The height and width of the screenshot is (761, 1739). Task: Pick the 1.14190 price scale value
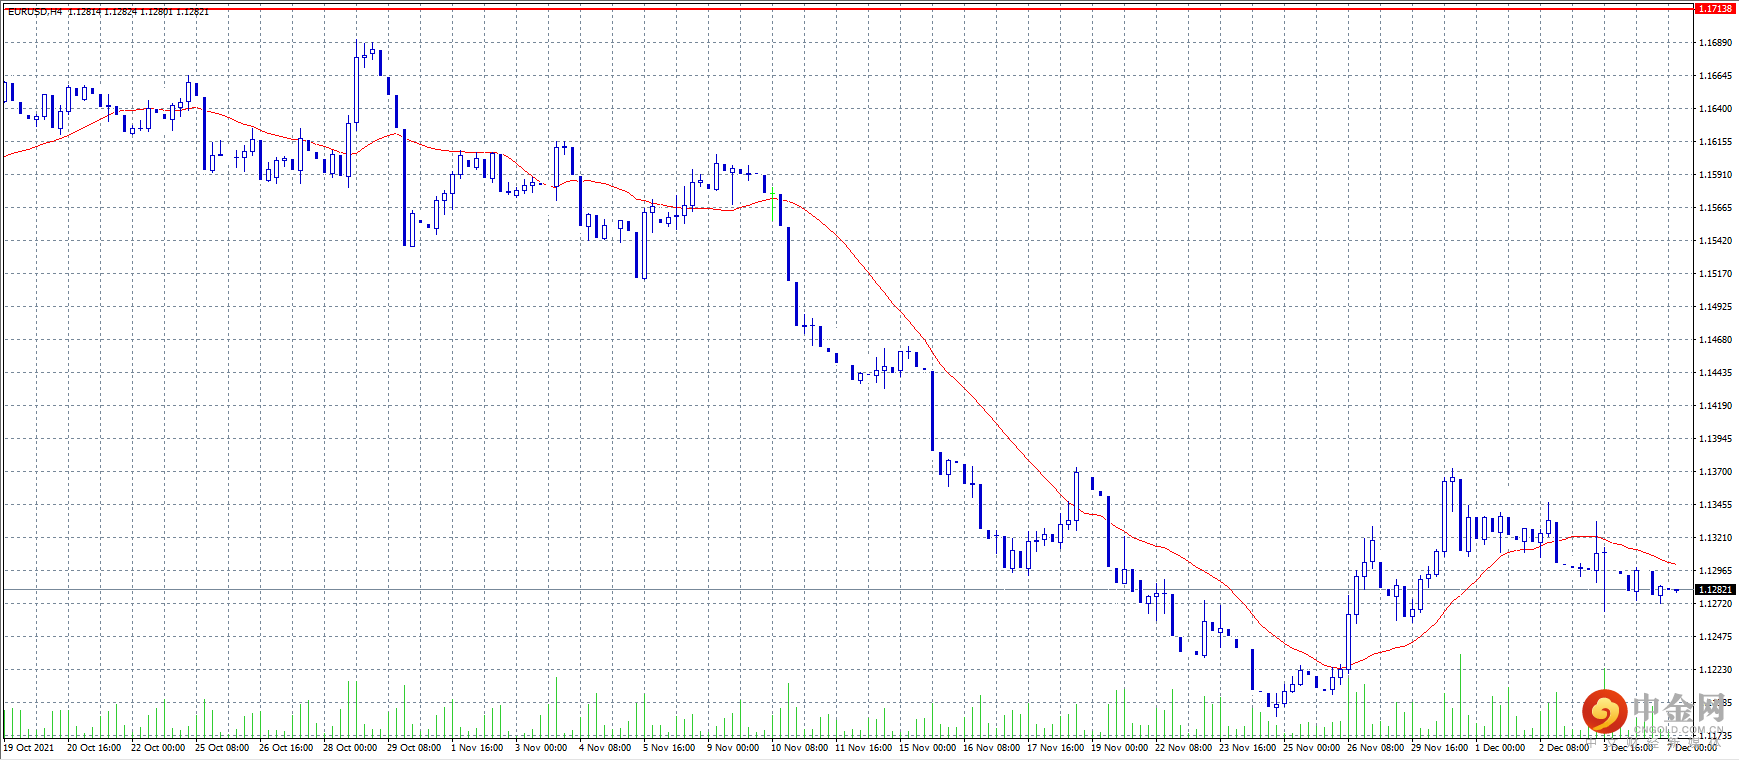pos(1715,406)
